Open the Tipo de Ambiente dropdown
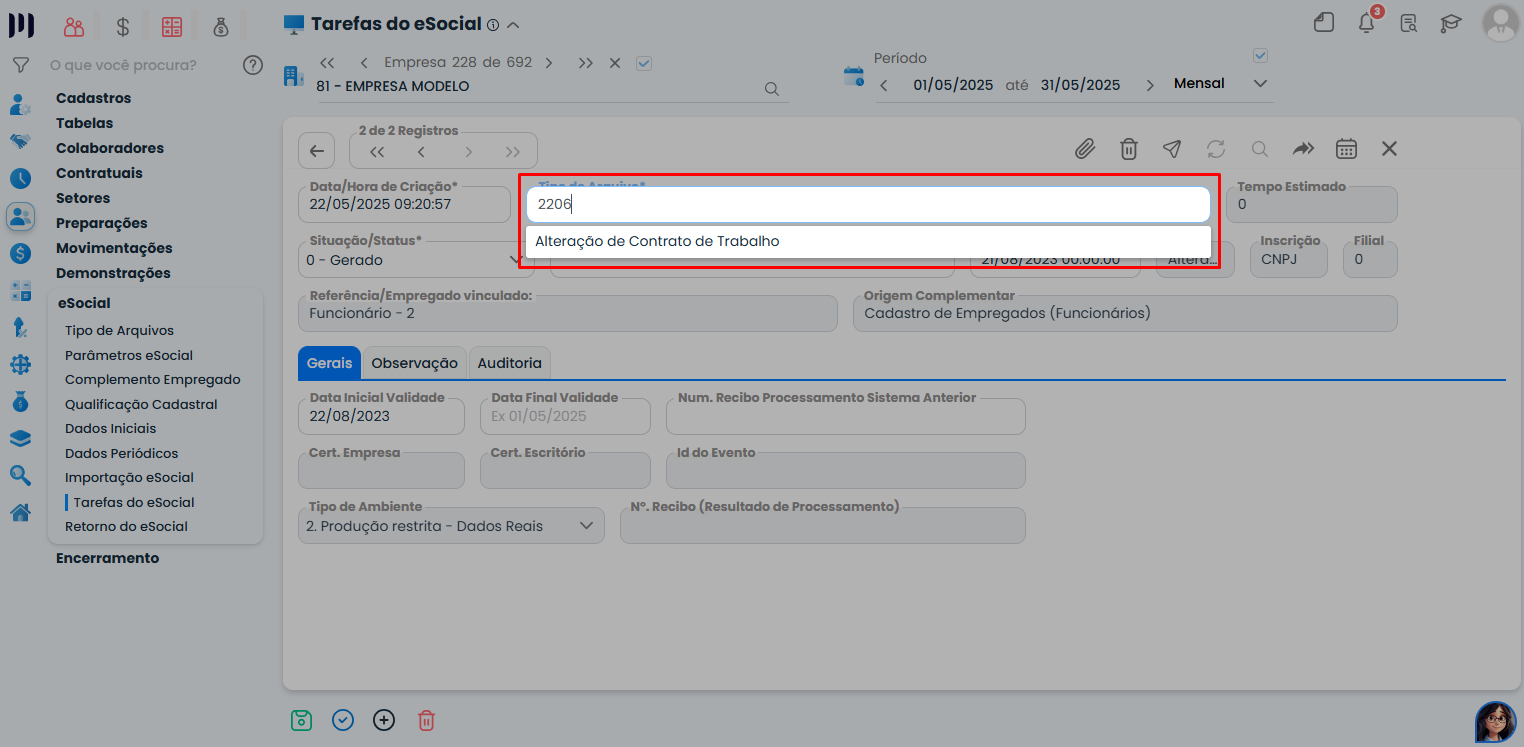1524x747 pixels. [451, 526]
